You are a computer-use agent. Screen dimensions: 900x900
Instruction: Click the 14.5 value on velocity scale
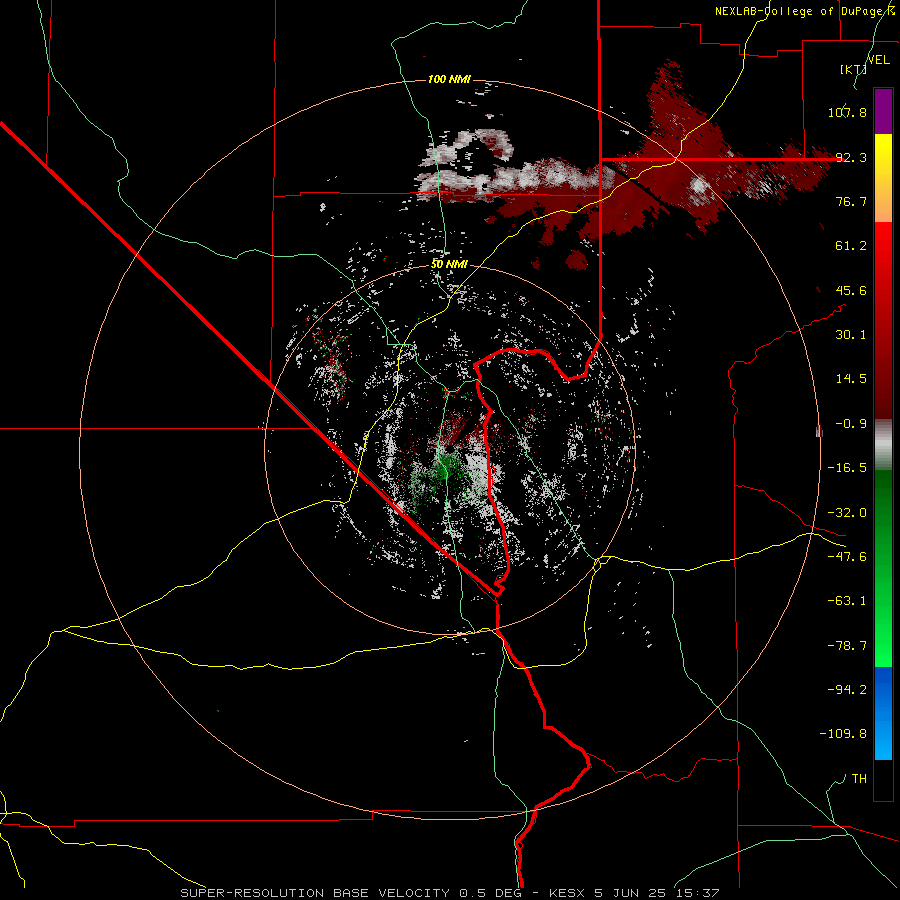pyautogui.click(x=851, y=379)
